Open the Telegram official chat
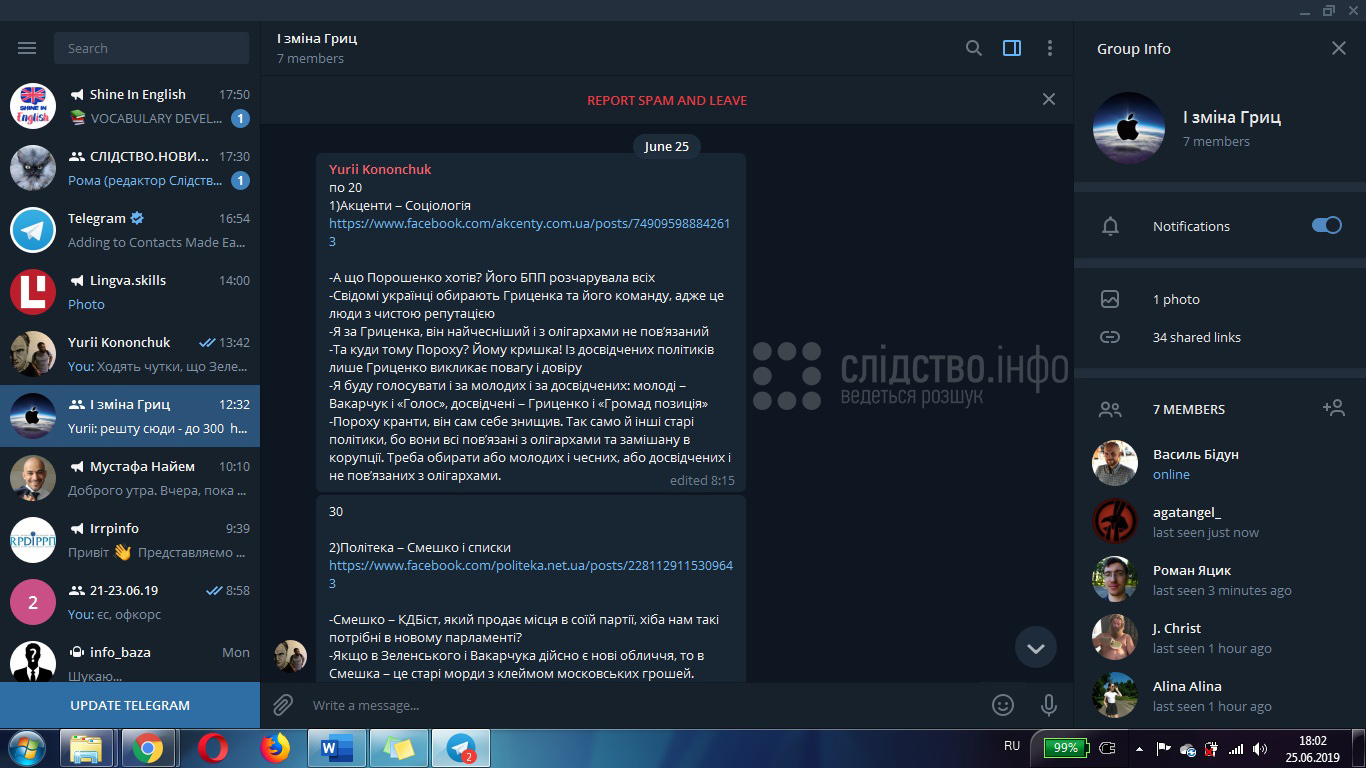 tap(130, 230)
